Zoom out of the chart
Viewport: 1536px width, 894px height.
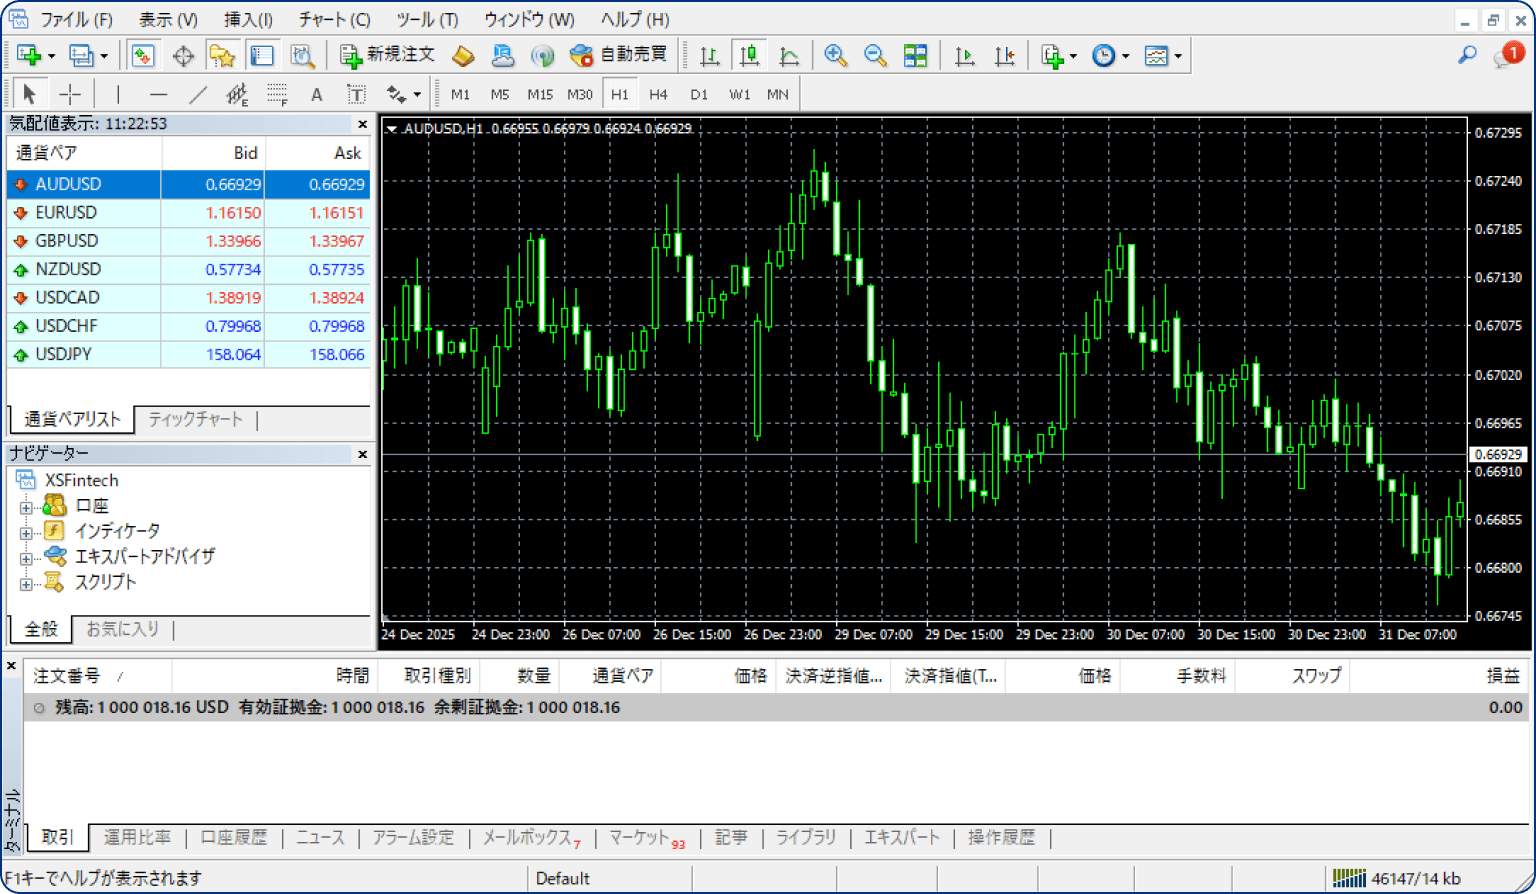coord(875,56)
